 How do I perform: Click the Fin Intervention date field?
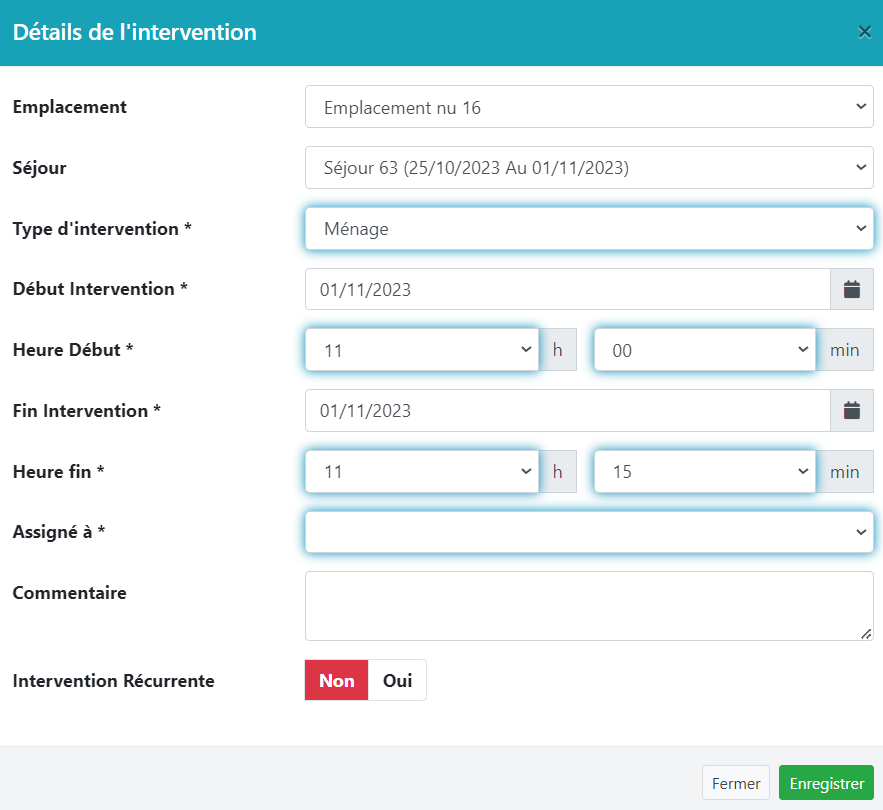(x=567, y=410)
